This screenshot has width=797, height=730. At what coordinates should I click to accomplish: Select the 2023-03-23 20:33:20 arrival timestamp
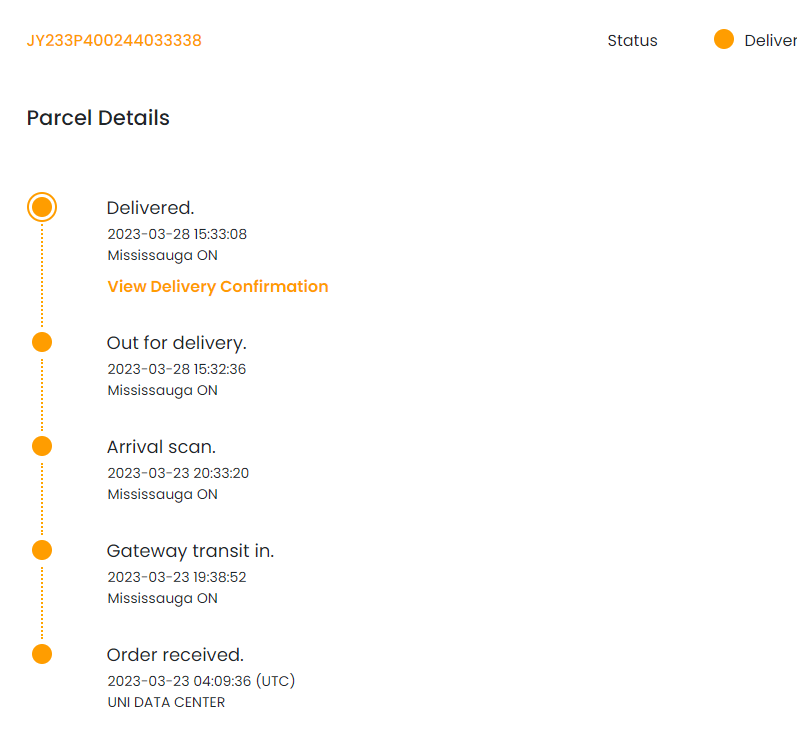tap(178, 473)
